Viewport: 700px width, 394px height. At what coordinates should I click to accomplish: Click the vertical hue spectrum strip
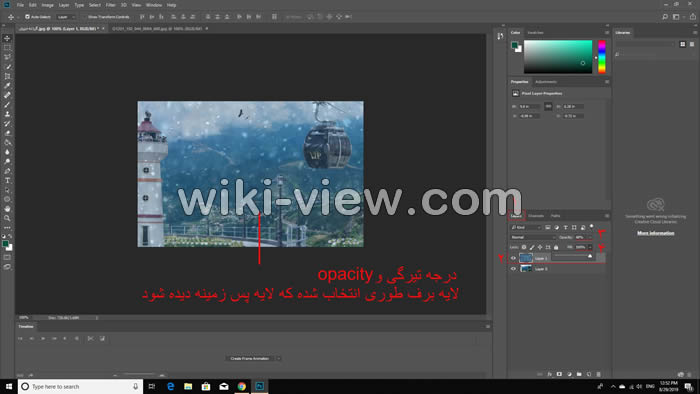[602, 57]
